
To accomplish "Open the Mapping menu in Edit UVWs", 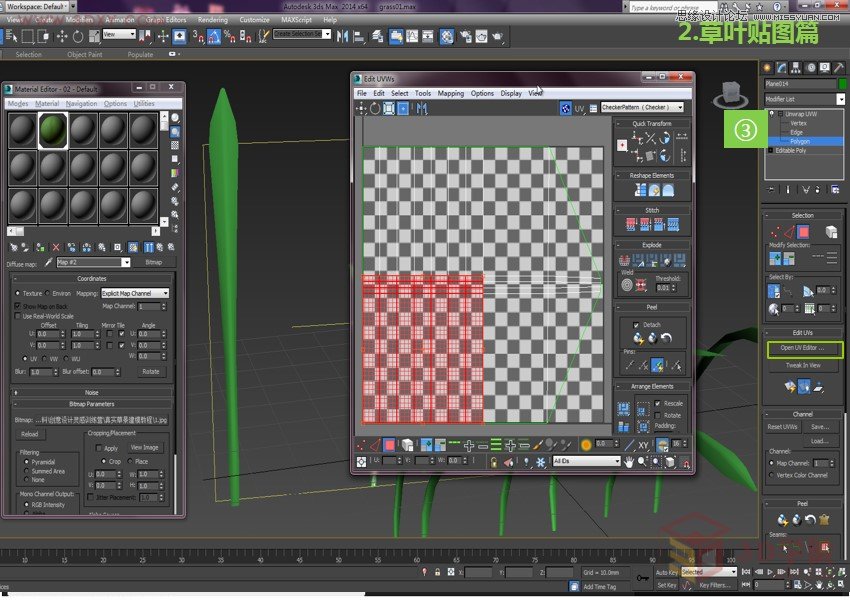I will tap(450, 93).
